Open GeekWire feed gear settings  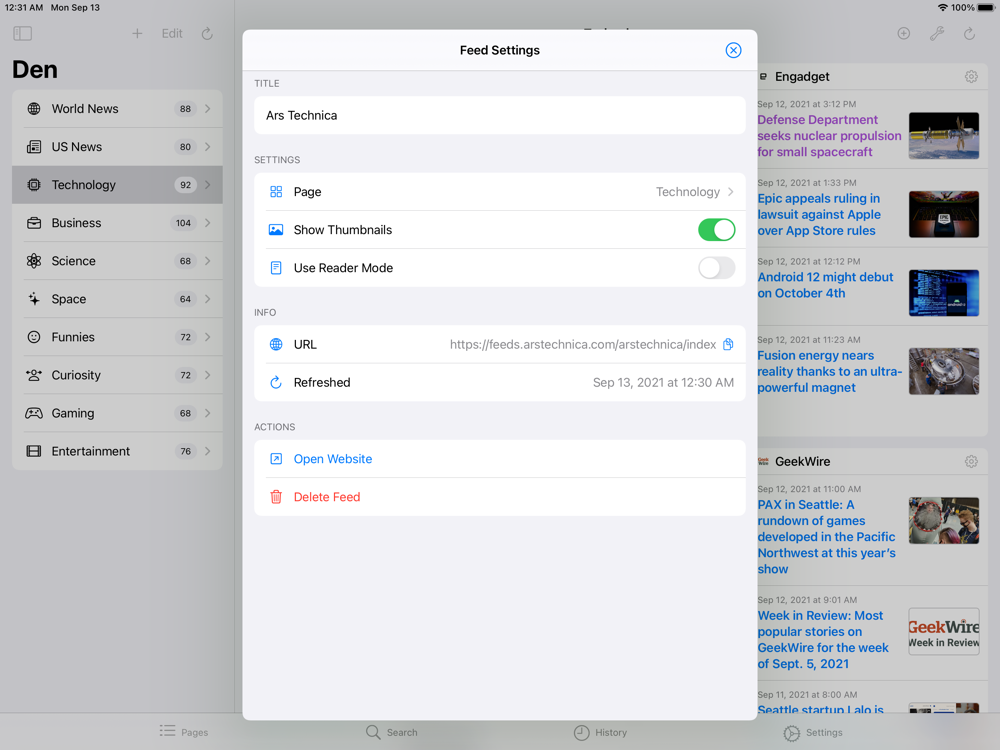pyautogui.click(x=971, y=461)
